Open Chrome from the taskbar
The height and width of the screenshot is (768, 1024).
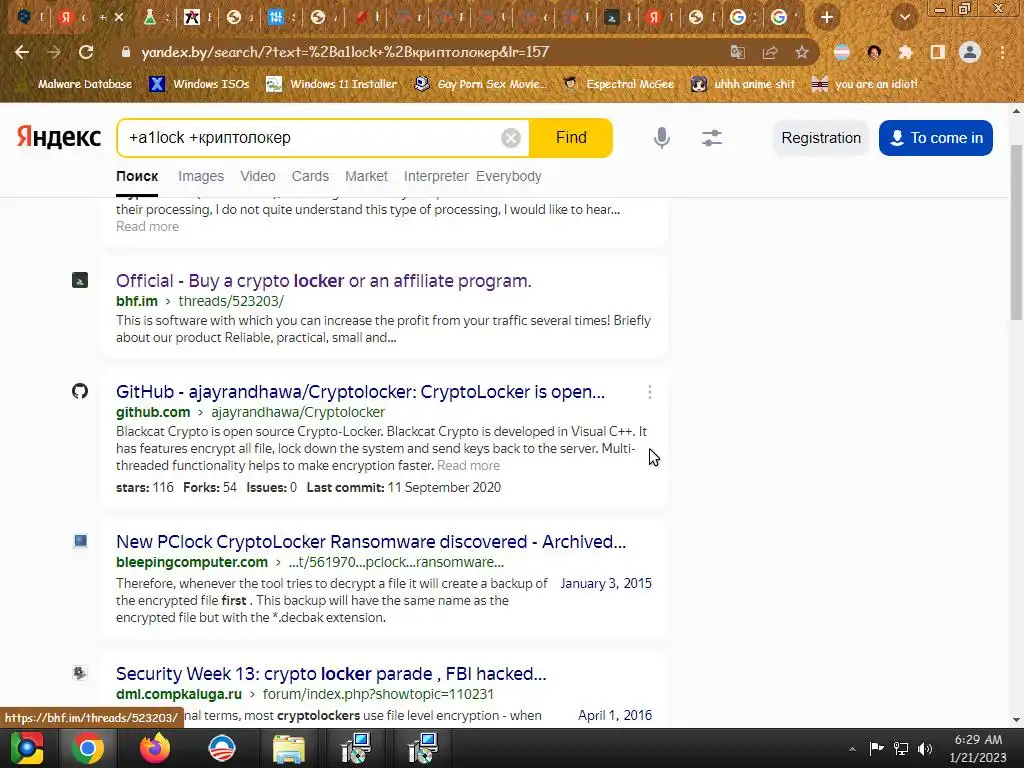(88, 748)
